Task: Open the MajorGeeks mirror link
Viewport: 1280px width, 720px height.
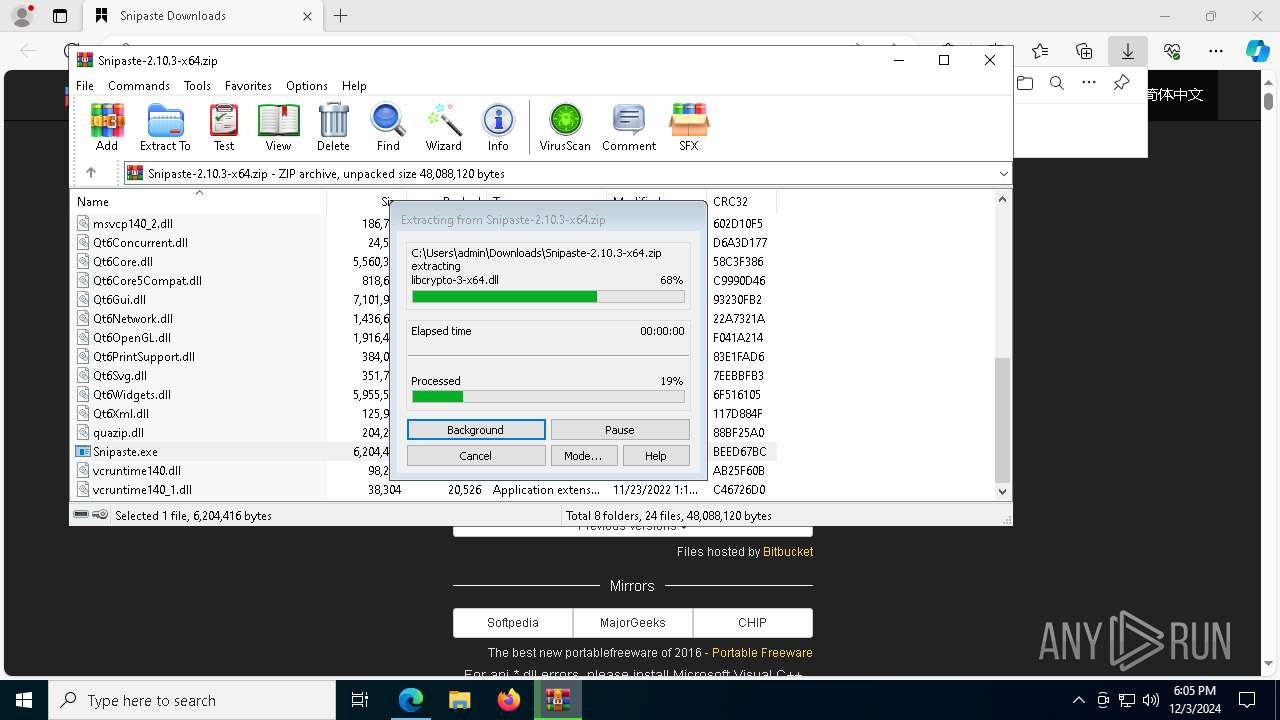Action: 633,622
